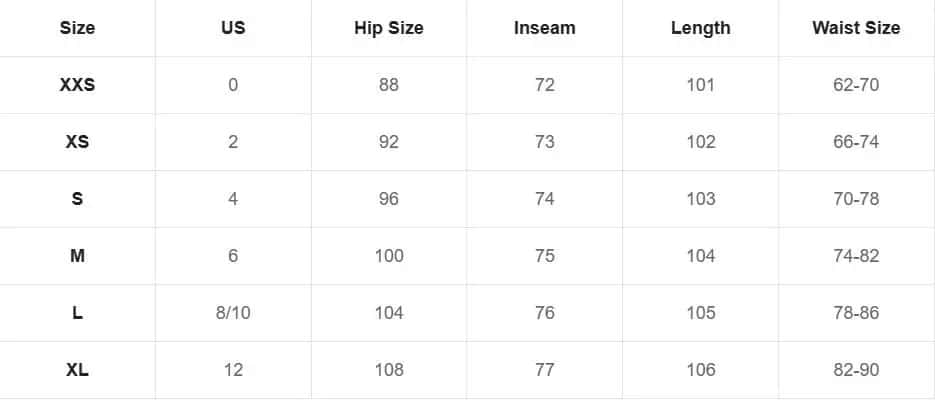935x402 pixels.
Task: Click the 8/10 US size cell
Action: click(x=233, y=313)
